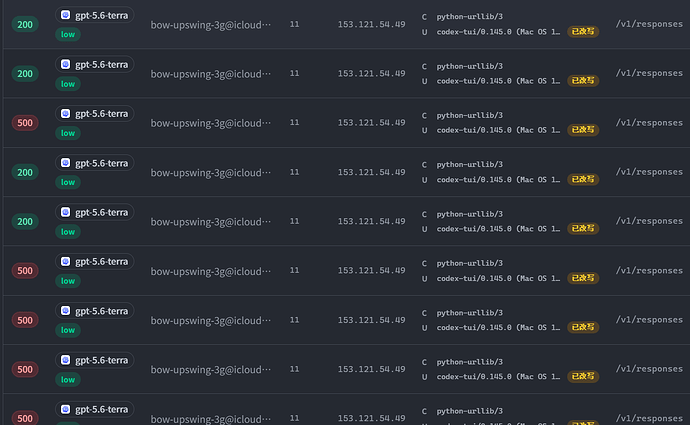The height and width of the screenshot is (425, 690).
Task: Click IP 153.121.54.49 in the fourth row
Action: 371,172
